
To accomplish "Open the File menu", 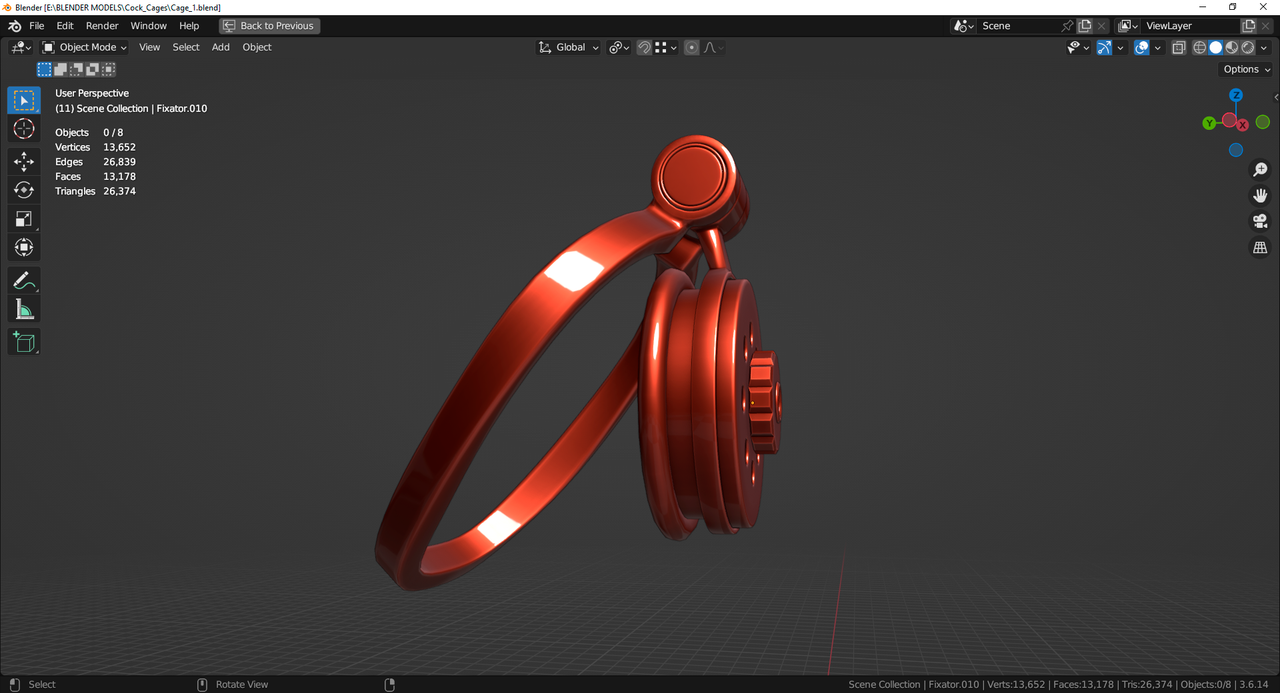I will (x=37, y=26).
